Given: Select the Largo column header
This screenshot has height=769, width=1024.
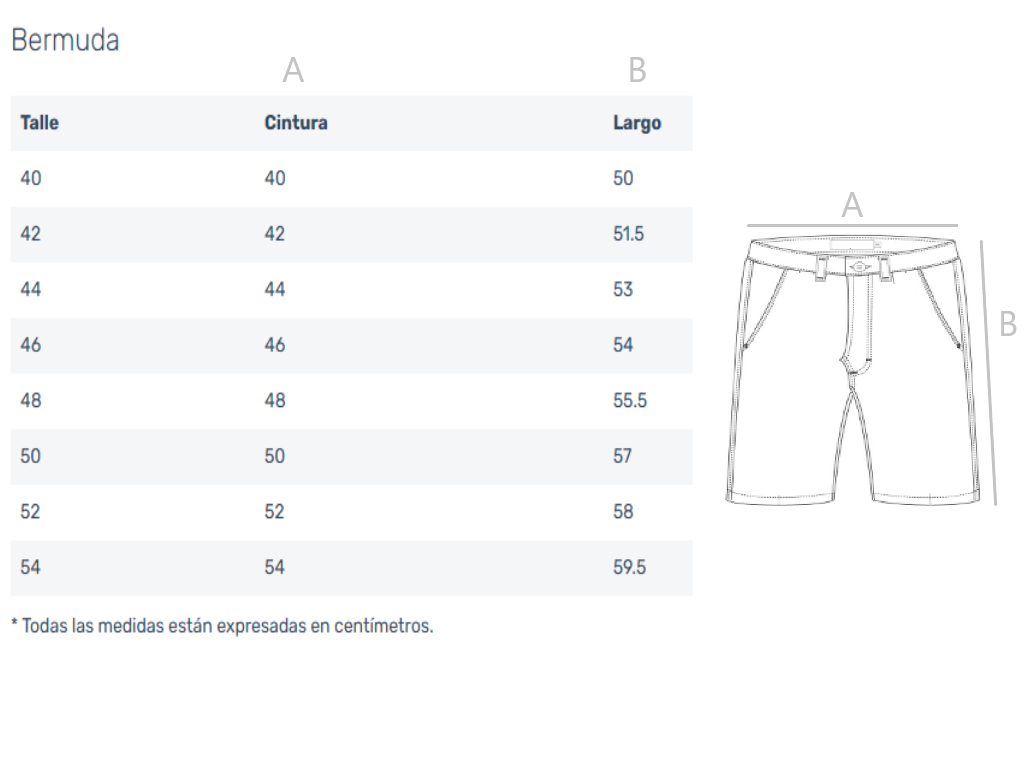Looking at the screenshot, I should coord(637,123).
